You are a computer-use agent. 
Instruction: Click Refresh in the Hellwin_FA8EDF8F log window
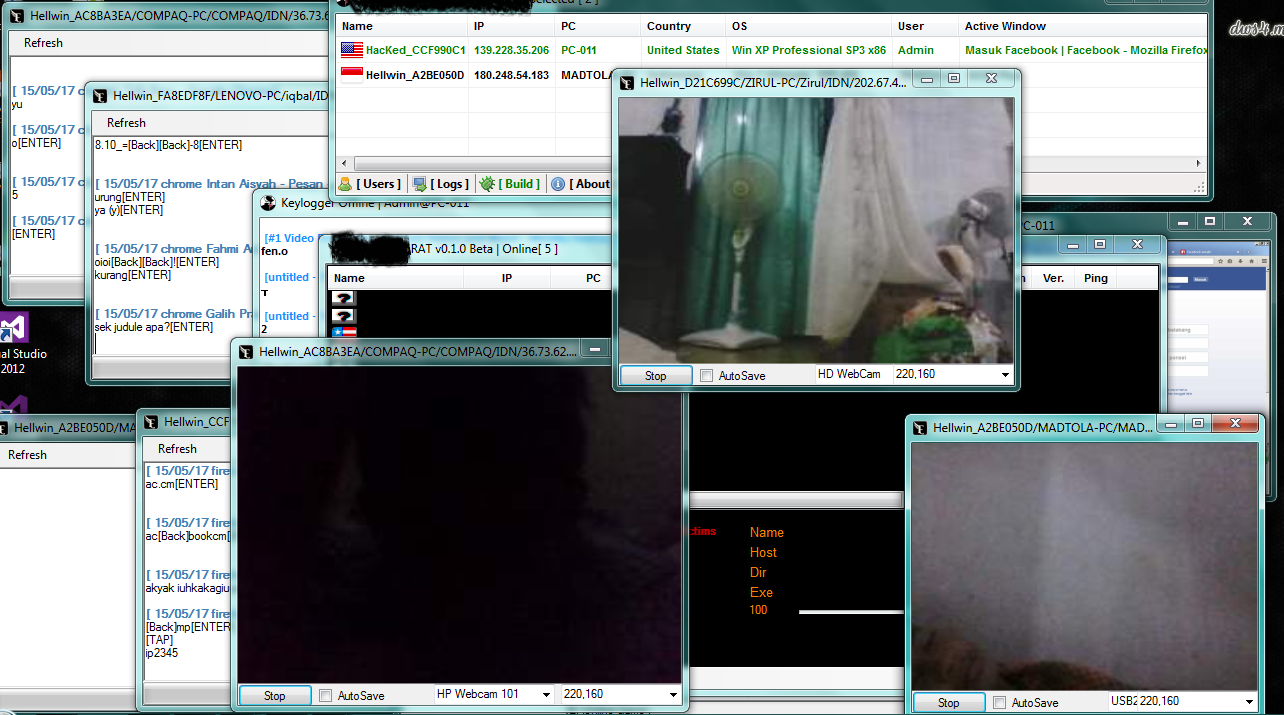click(x=126, y=123)
